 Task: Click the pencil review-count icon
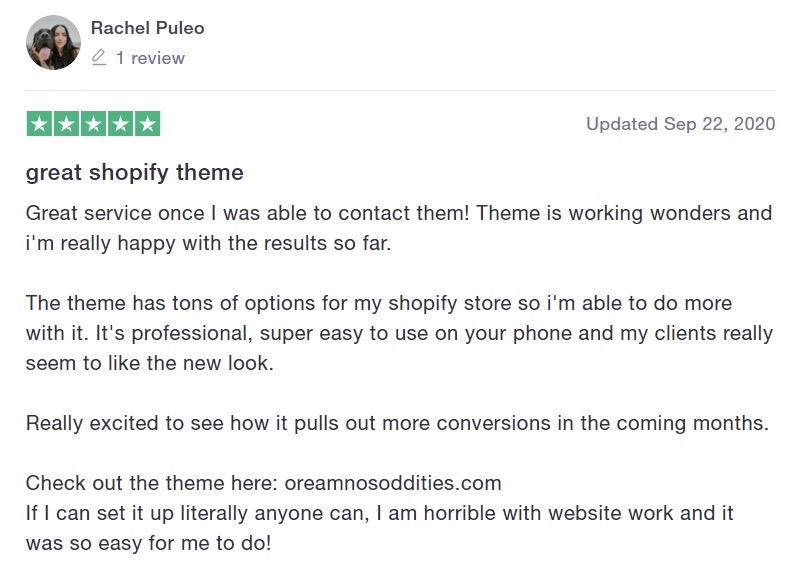pyautogui.click(x=99, y=57)
